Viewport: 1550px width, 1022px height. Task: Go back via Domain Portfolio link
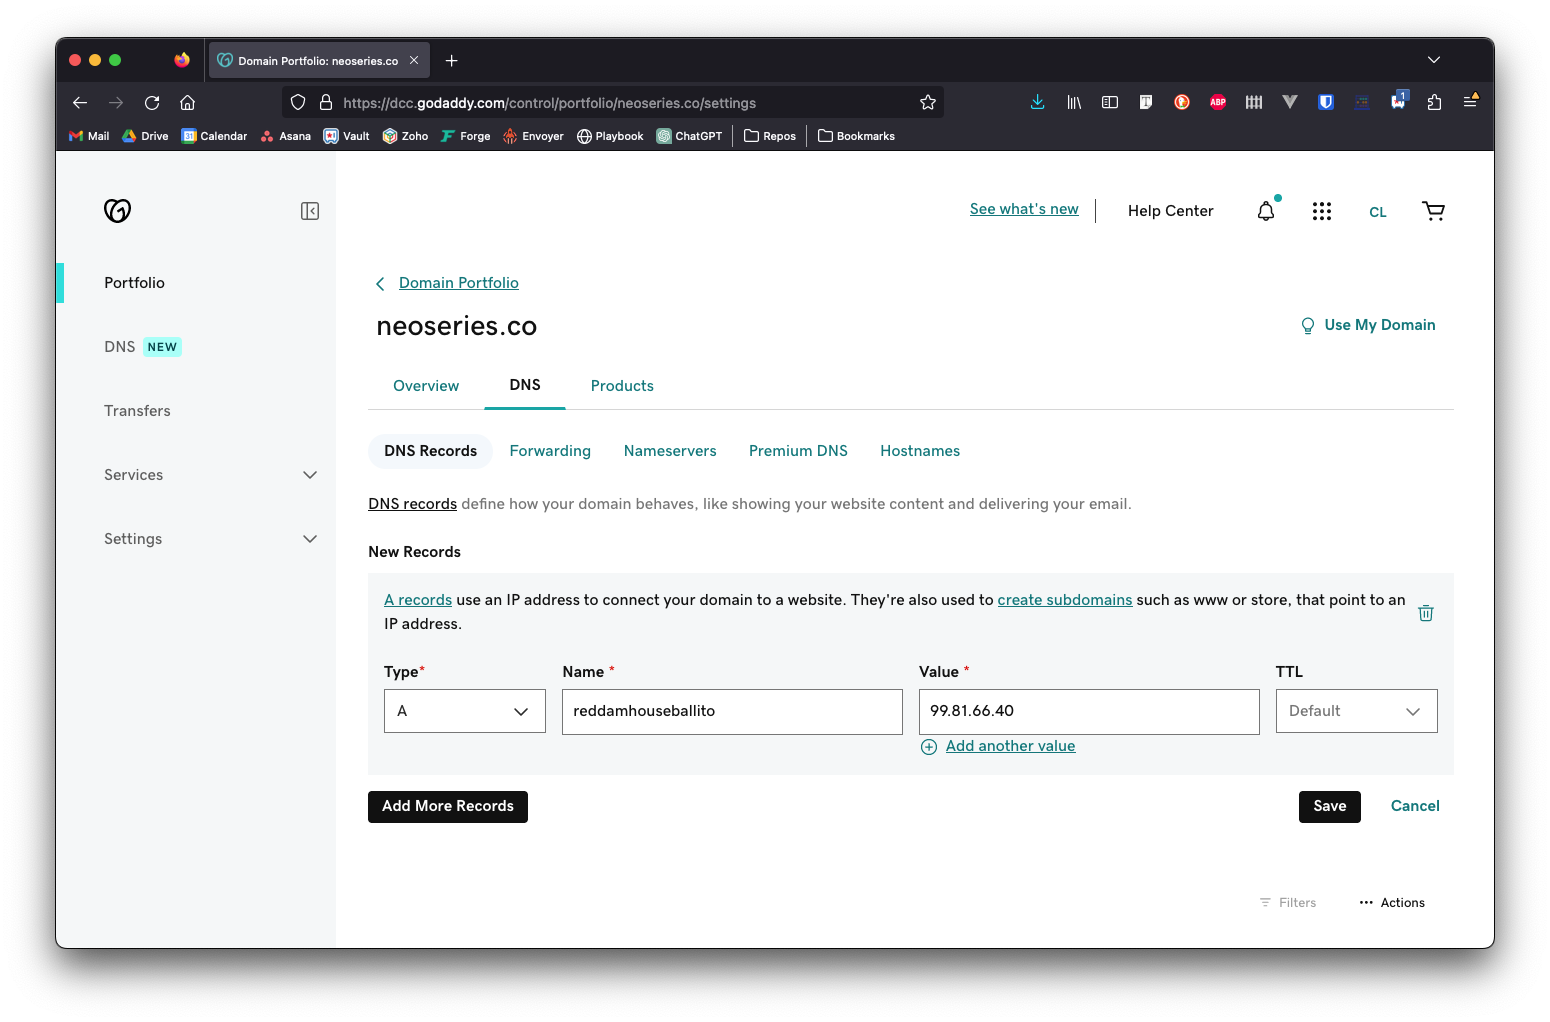[458, 283]
